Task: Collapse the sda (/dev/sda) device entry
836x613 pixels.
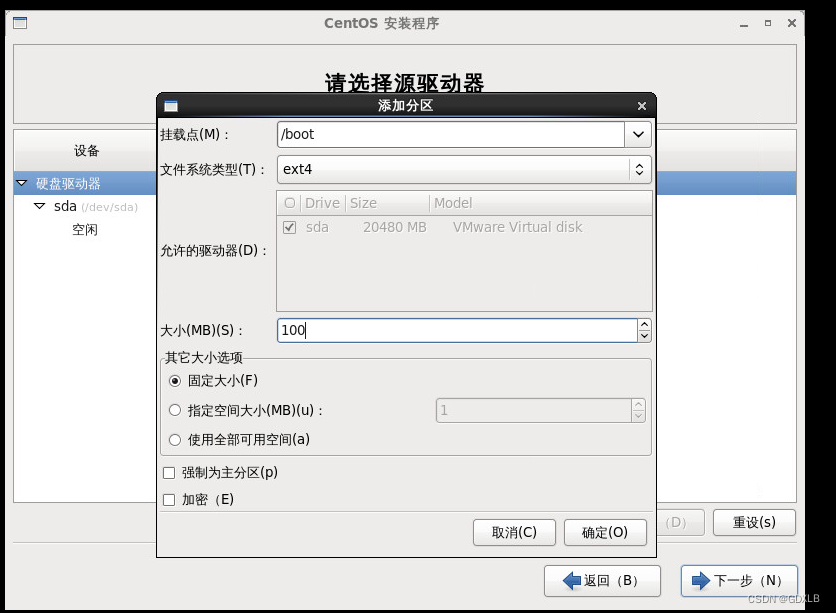Action: pos(38,206)
